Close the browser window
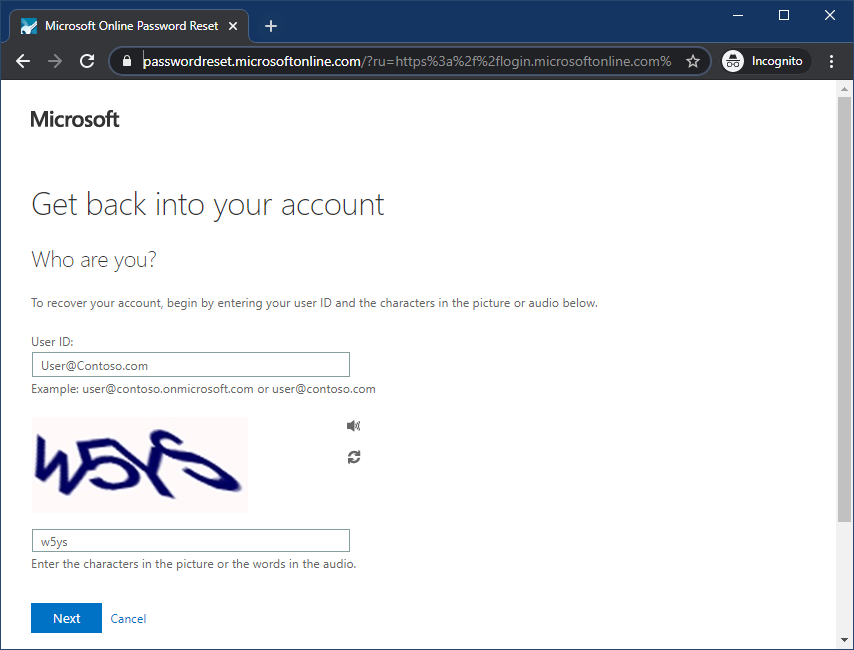The height and width of the screenshot is (650, 854). click(829, 15)
